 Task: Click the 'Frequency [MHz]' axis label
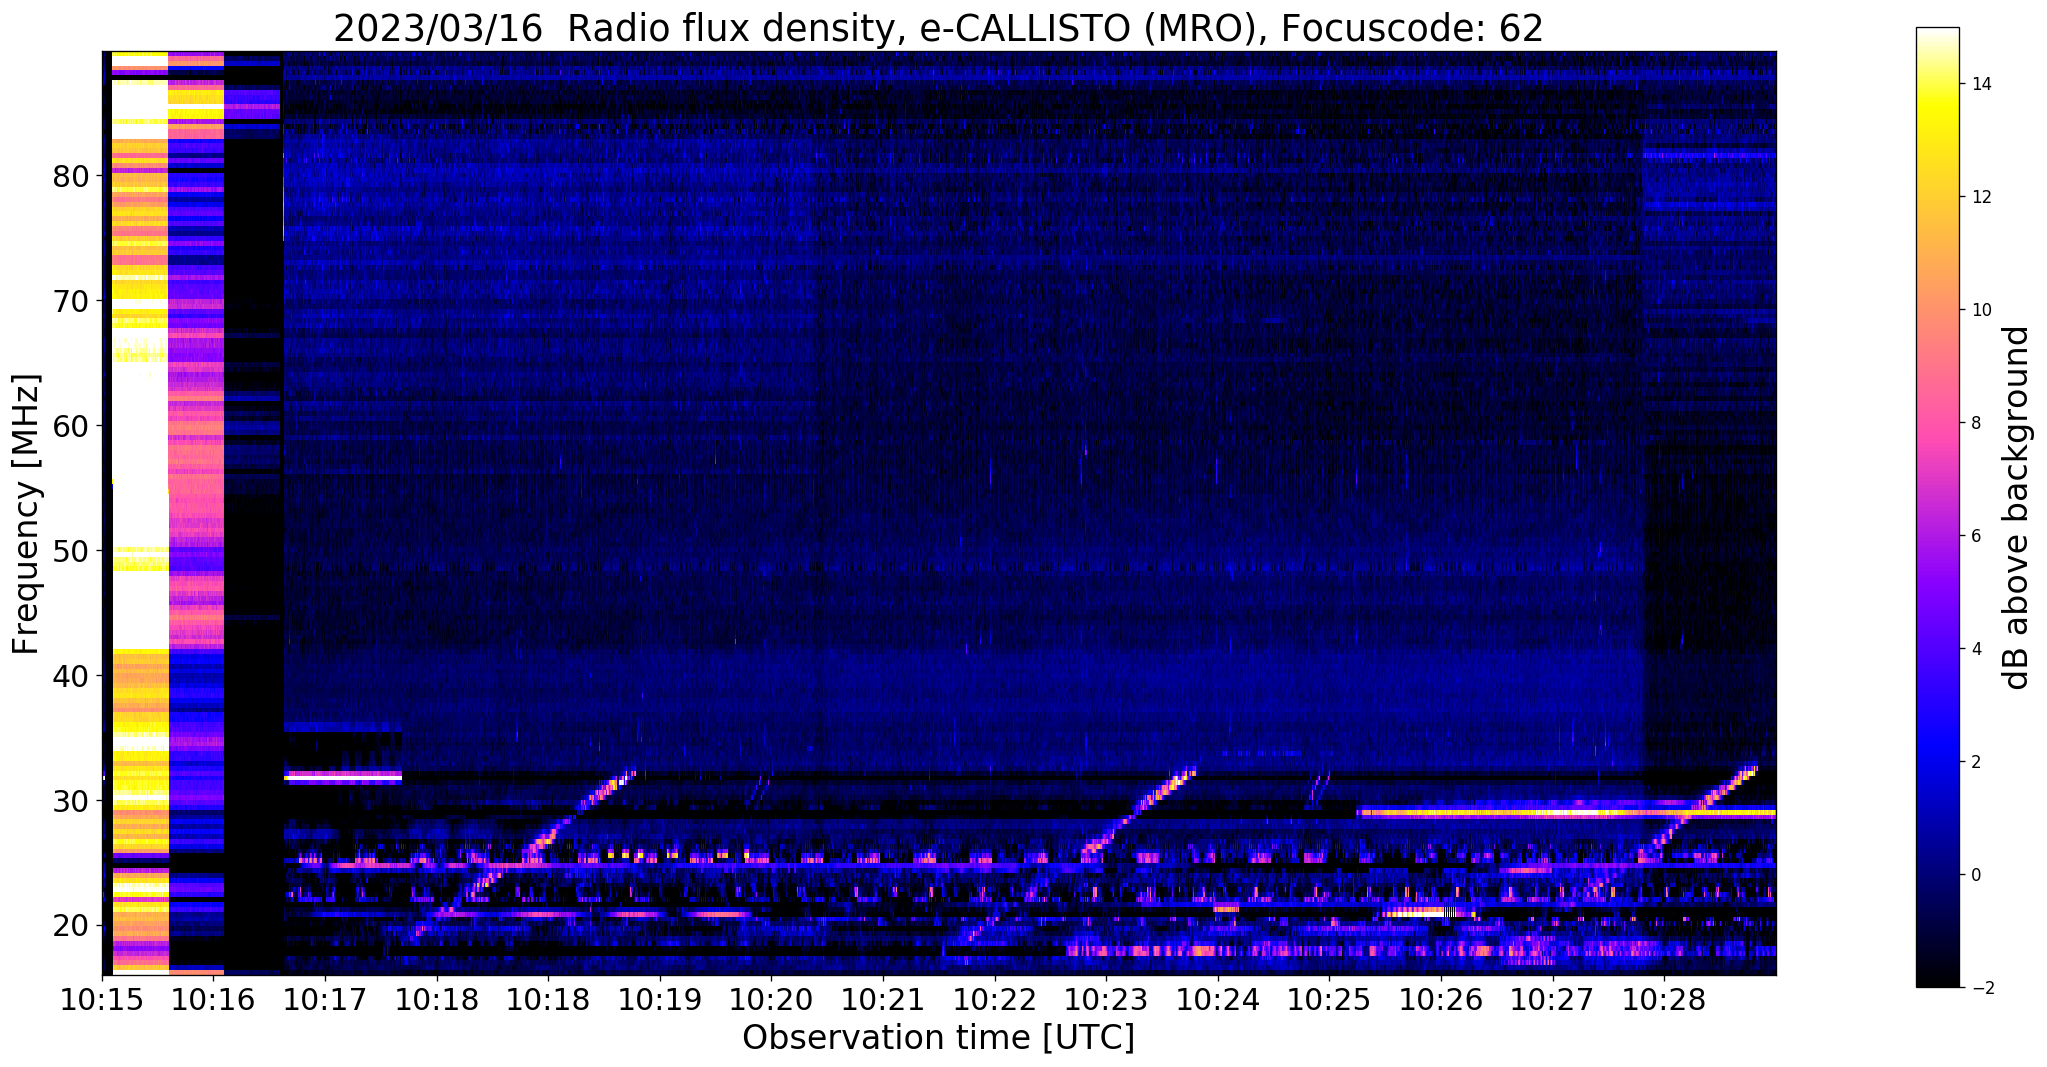coord(27,513)
